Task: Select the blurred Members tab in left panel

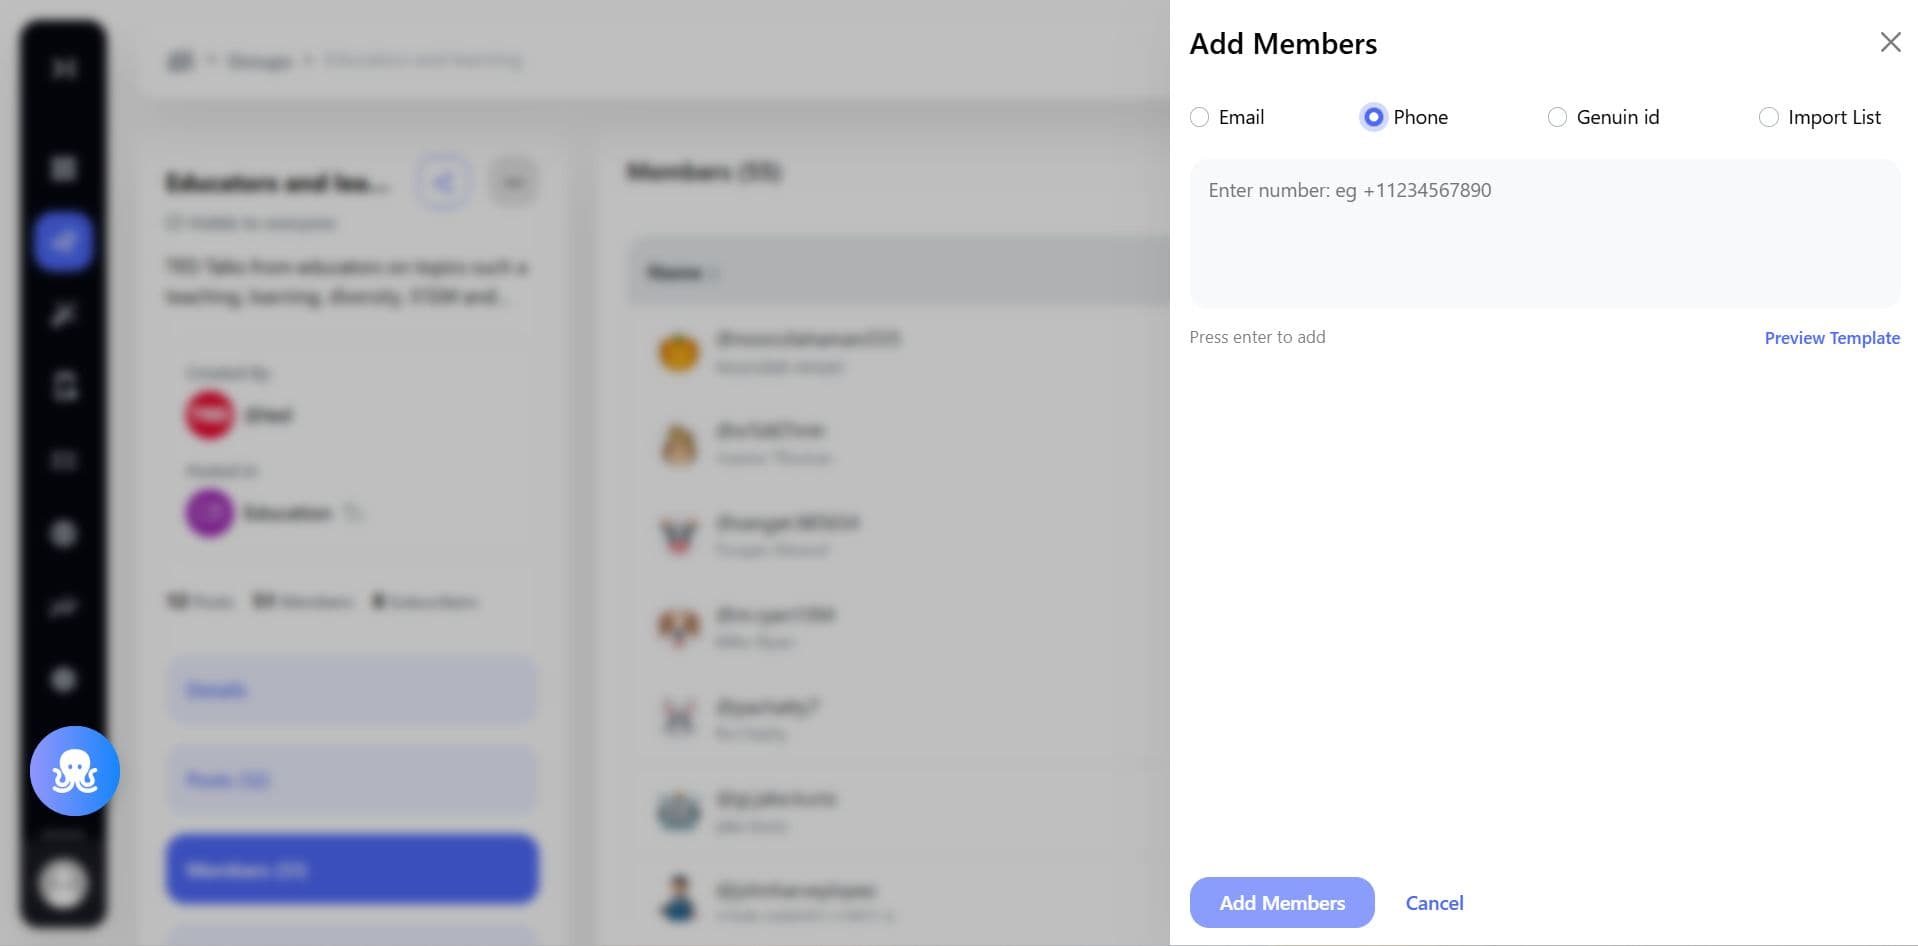Action: pos(352,869)
